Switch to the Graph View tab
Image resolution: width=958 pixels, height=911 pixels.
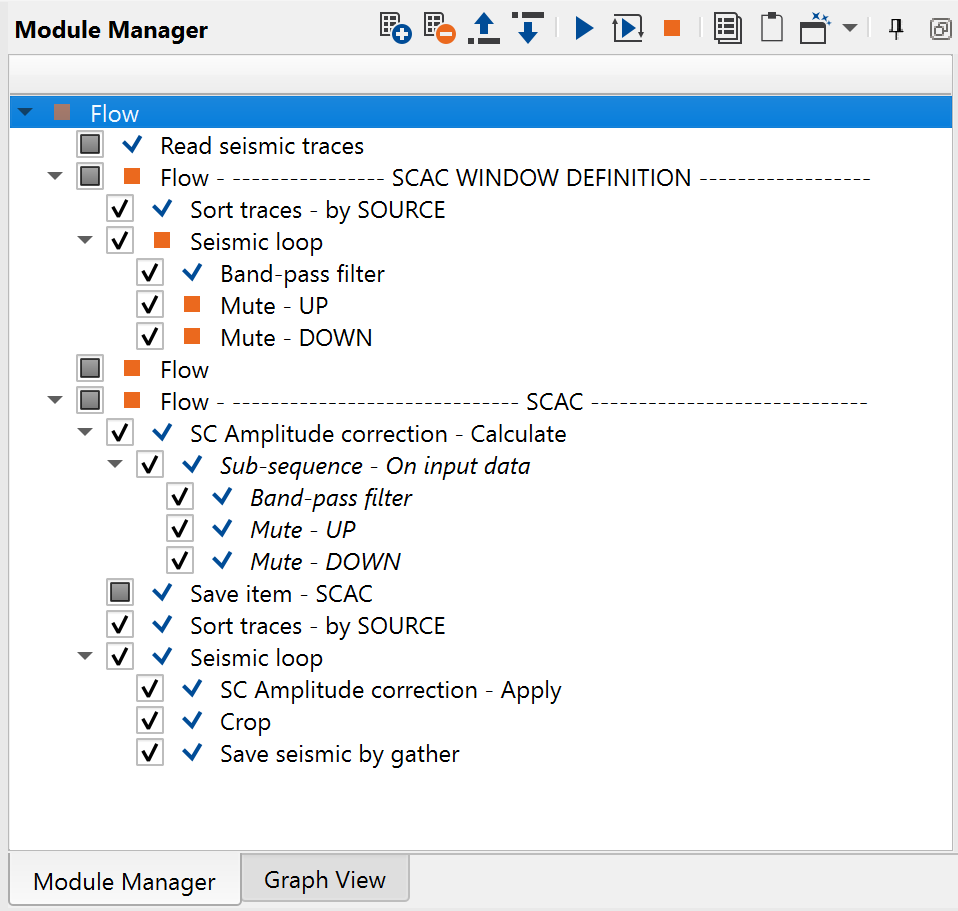pyautogui.click(x=324, y=880)
